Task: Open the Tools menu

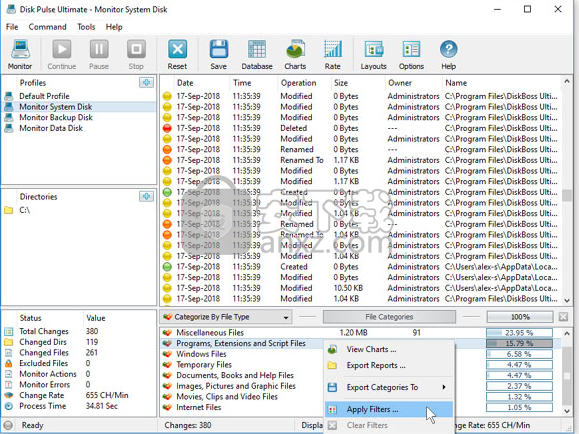Action: [86, 27]
